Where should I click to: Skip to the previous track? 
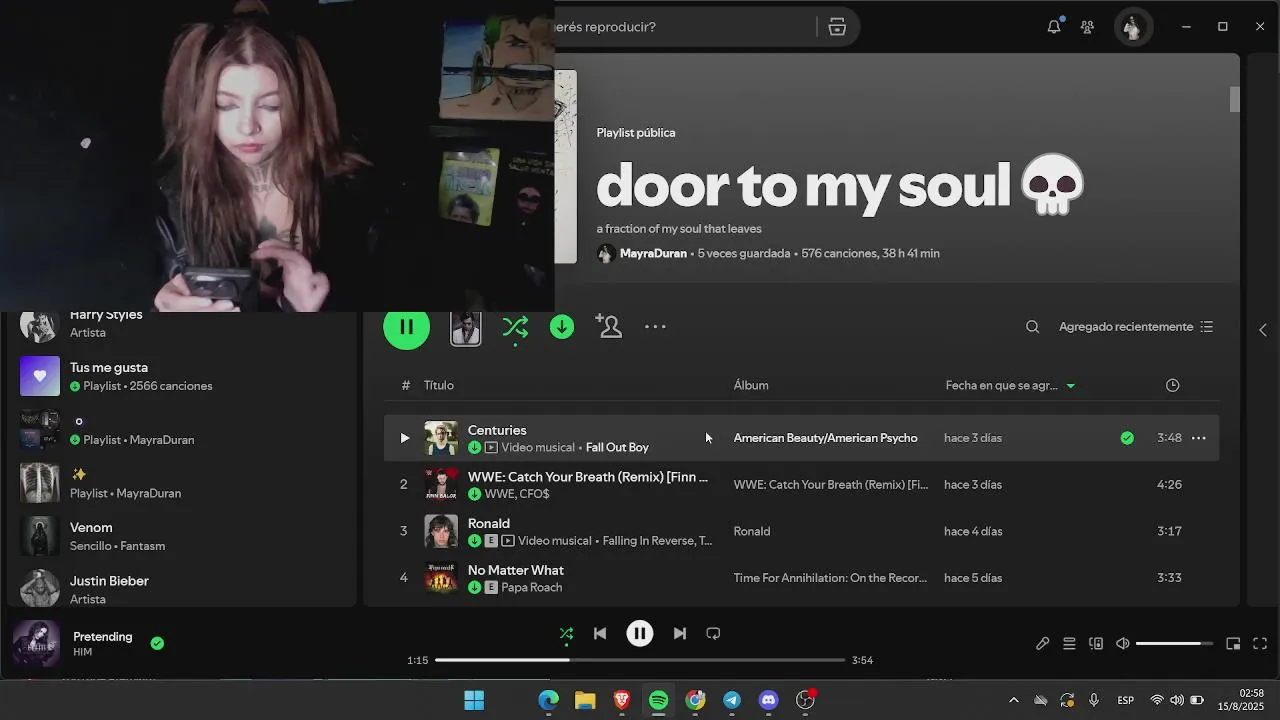pyautogui.click(x=600, y=633)
